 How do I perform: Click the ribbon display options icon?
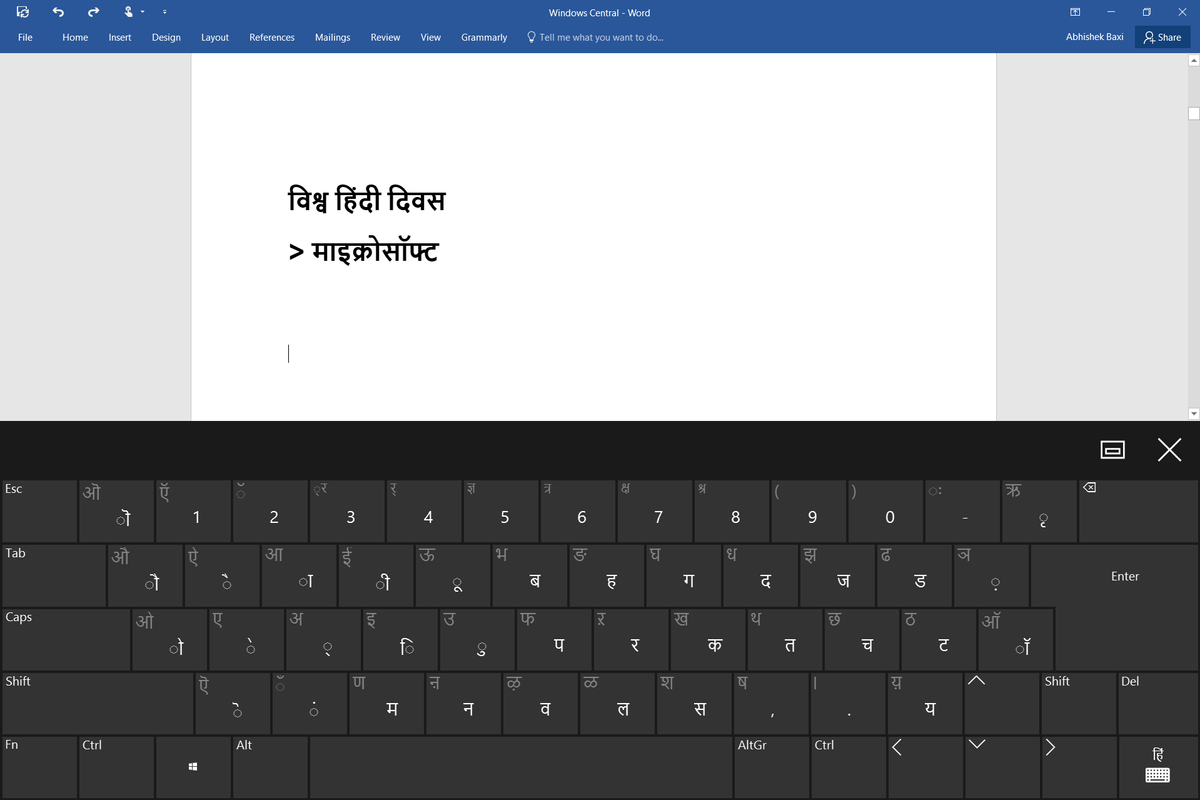point(1074,12)
